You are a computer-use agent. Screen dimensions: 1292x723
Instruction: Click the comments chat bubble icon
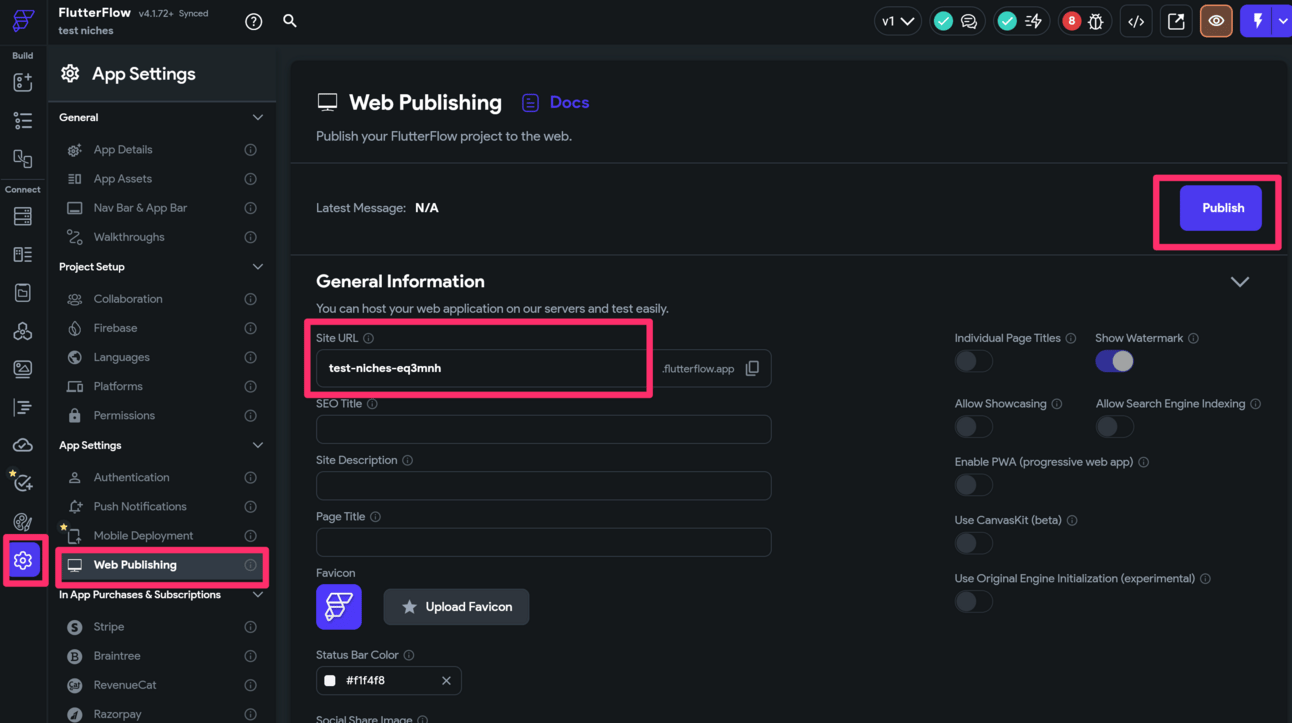pyautogui.click(x=969, y=21)
